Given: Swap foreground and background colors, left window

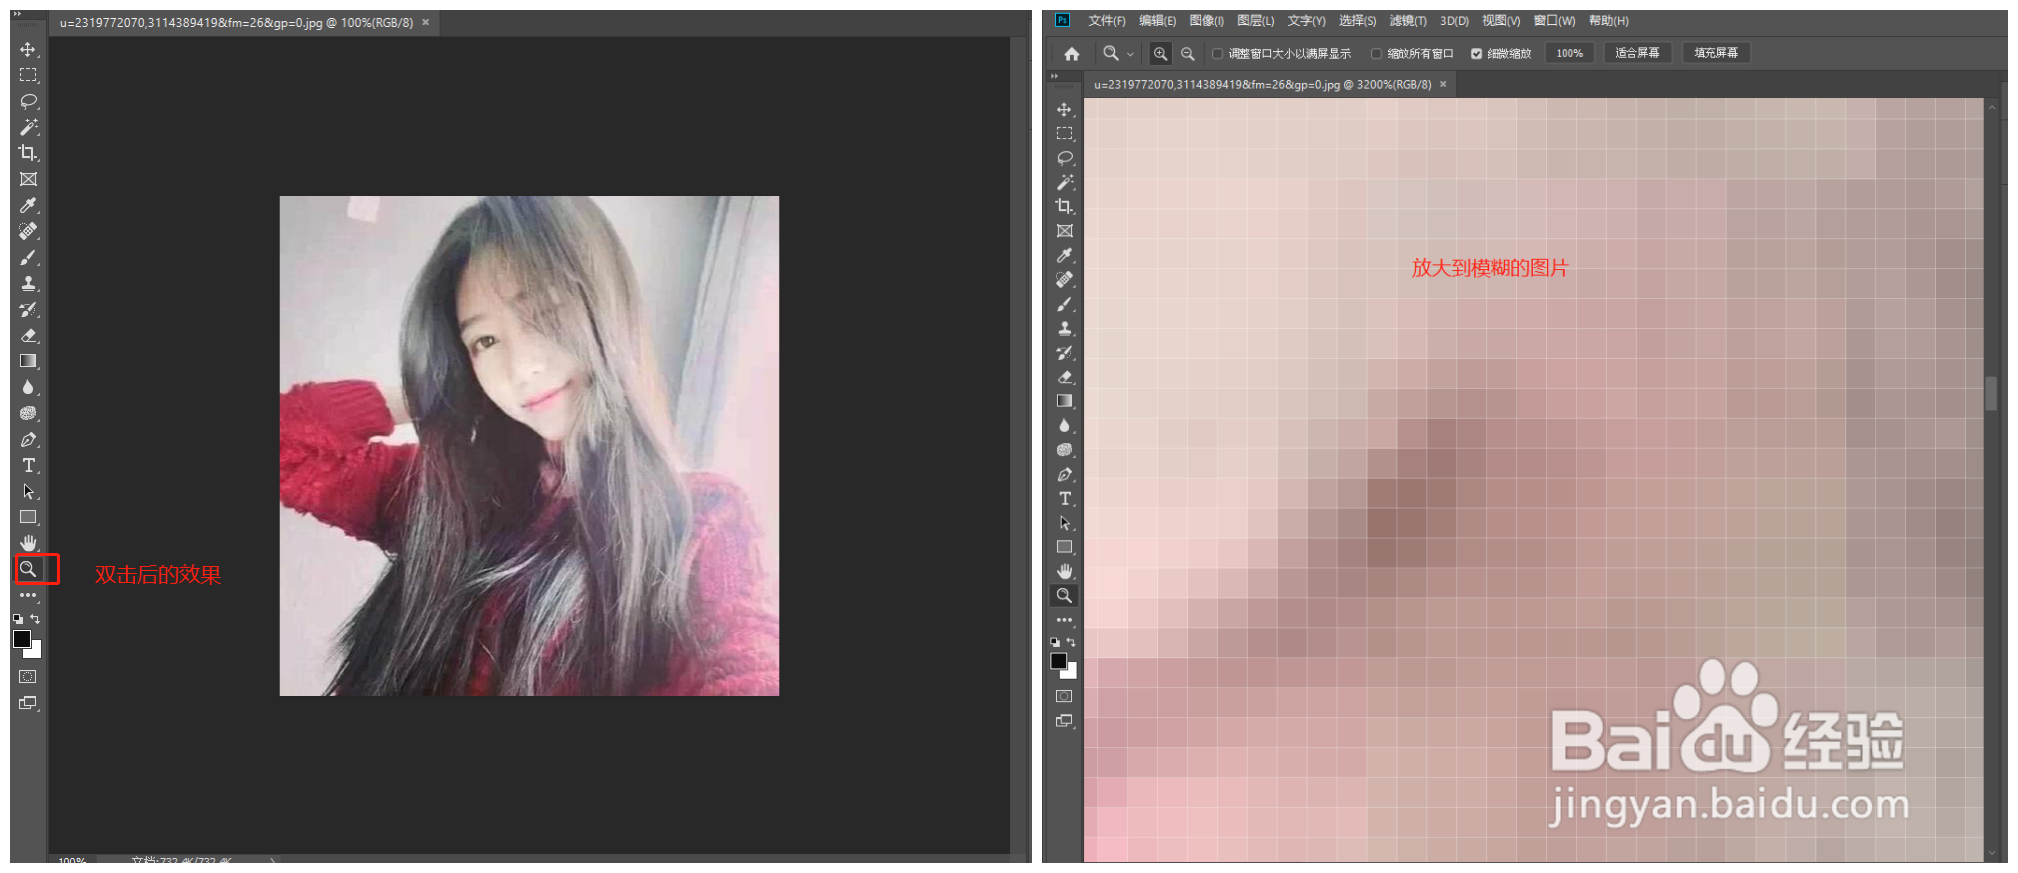Looking at the screenshot, I should point(35,619).
